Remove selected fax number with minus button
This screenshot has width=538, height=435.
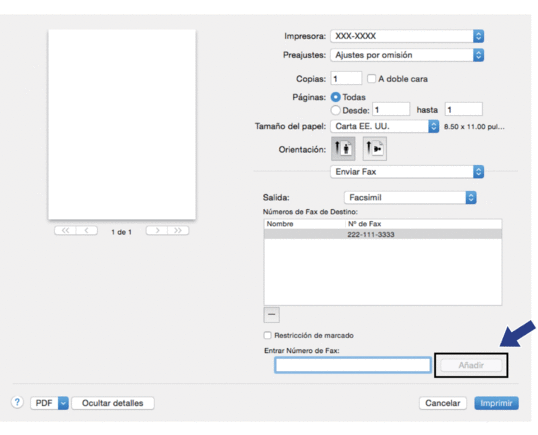(x=271, y=315)
